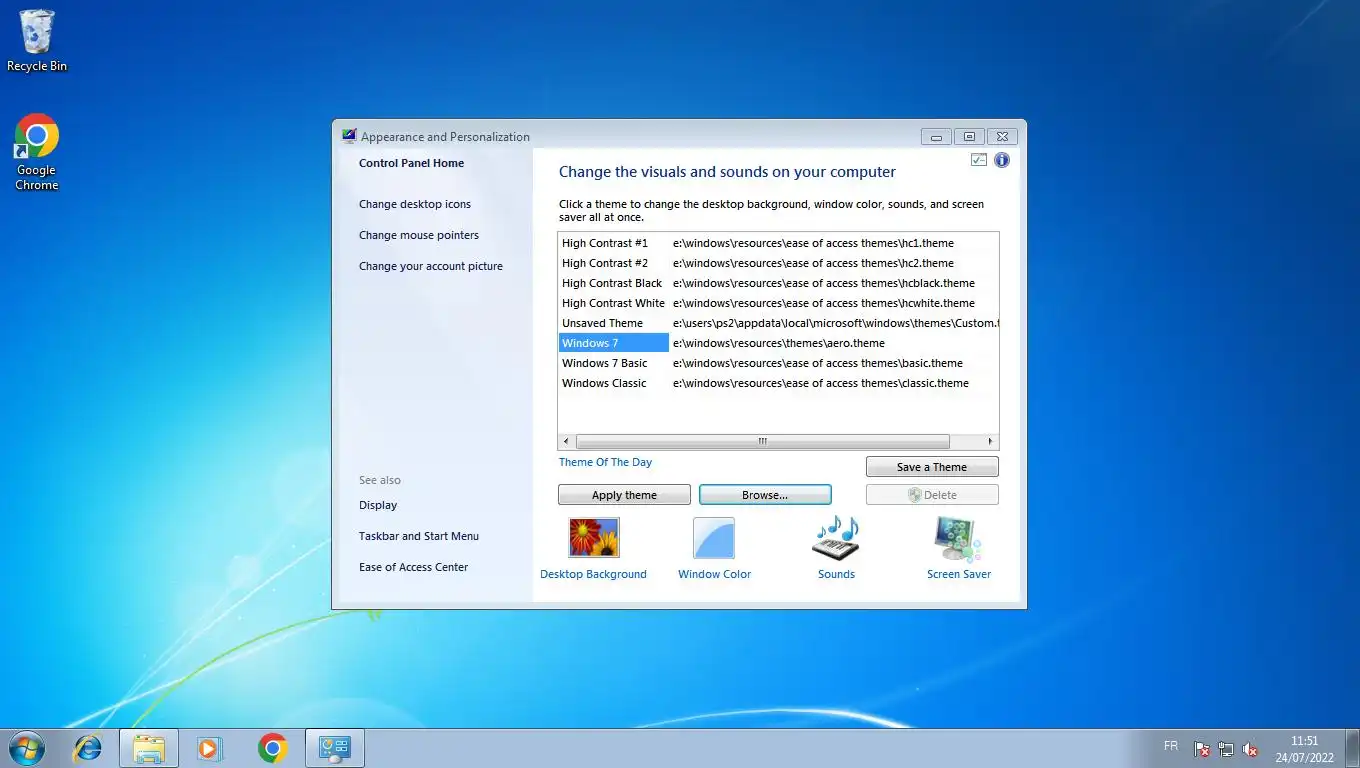Viewport: 1360px width, 768px height.
Task: Select the Windows Classic theme
Action: tap(778, 383)
